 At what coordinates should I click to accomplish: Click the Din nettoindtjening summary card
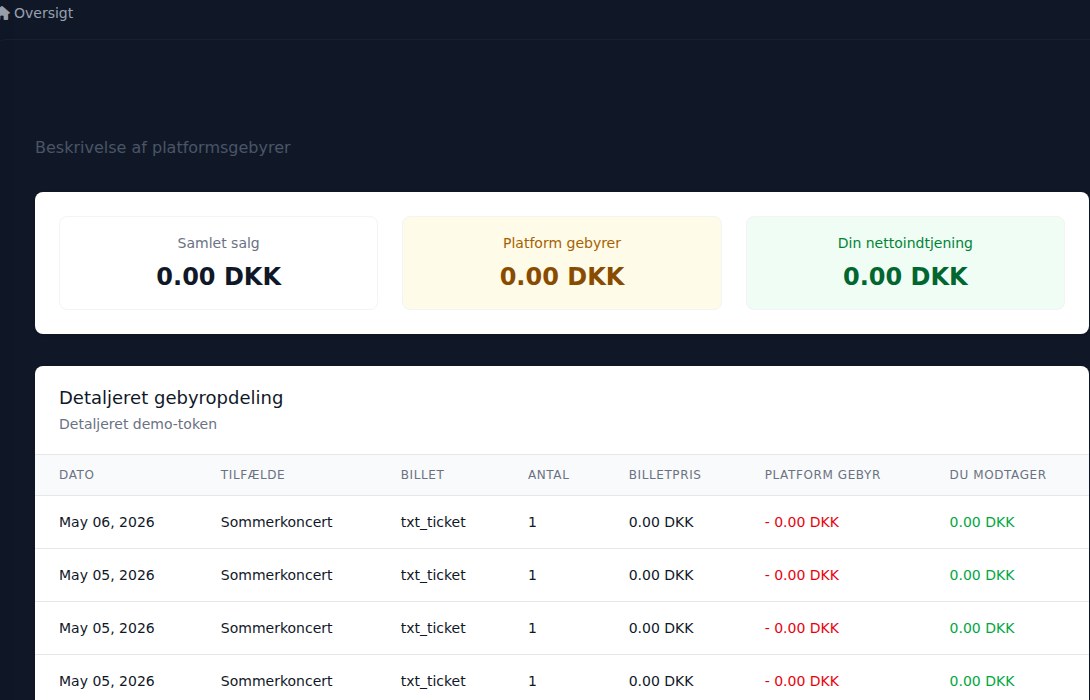point(905,263)
